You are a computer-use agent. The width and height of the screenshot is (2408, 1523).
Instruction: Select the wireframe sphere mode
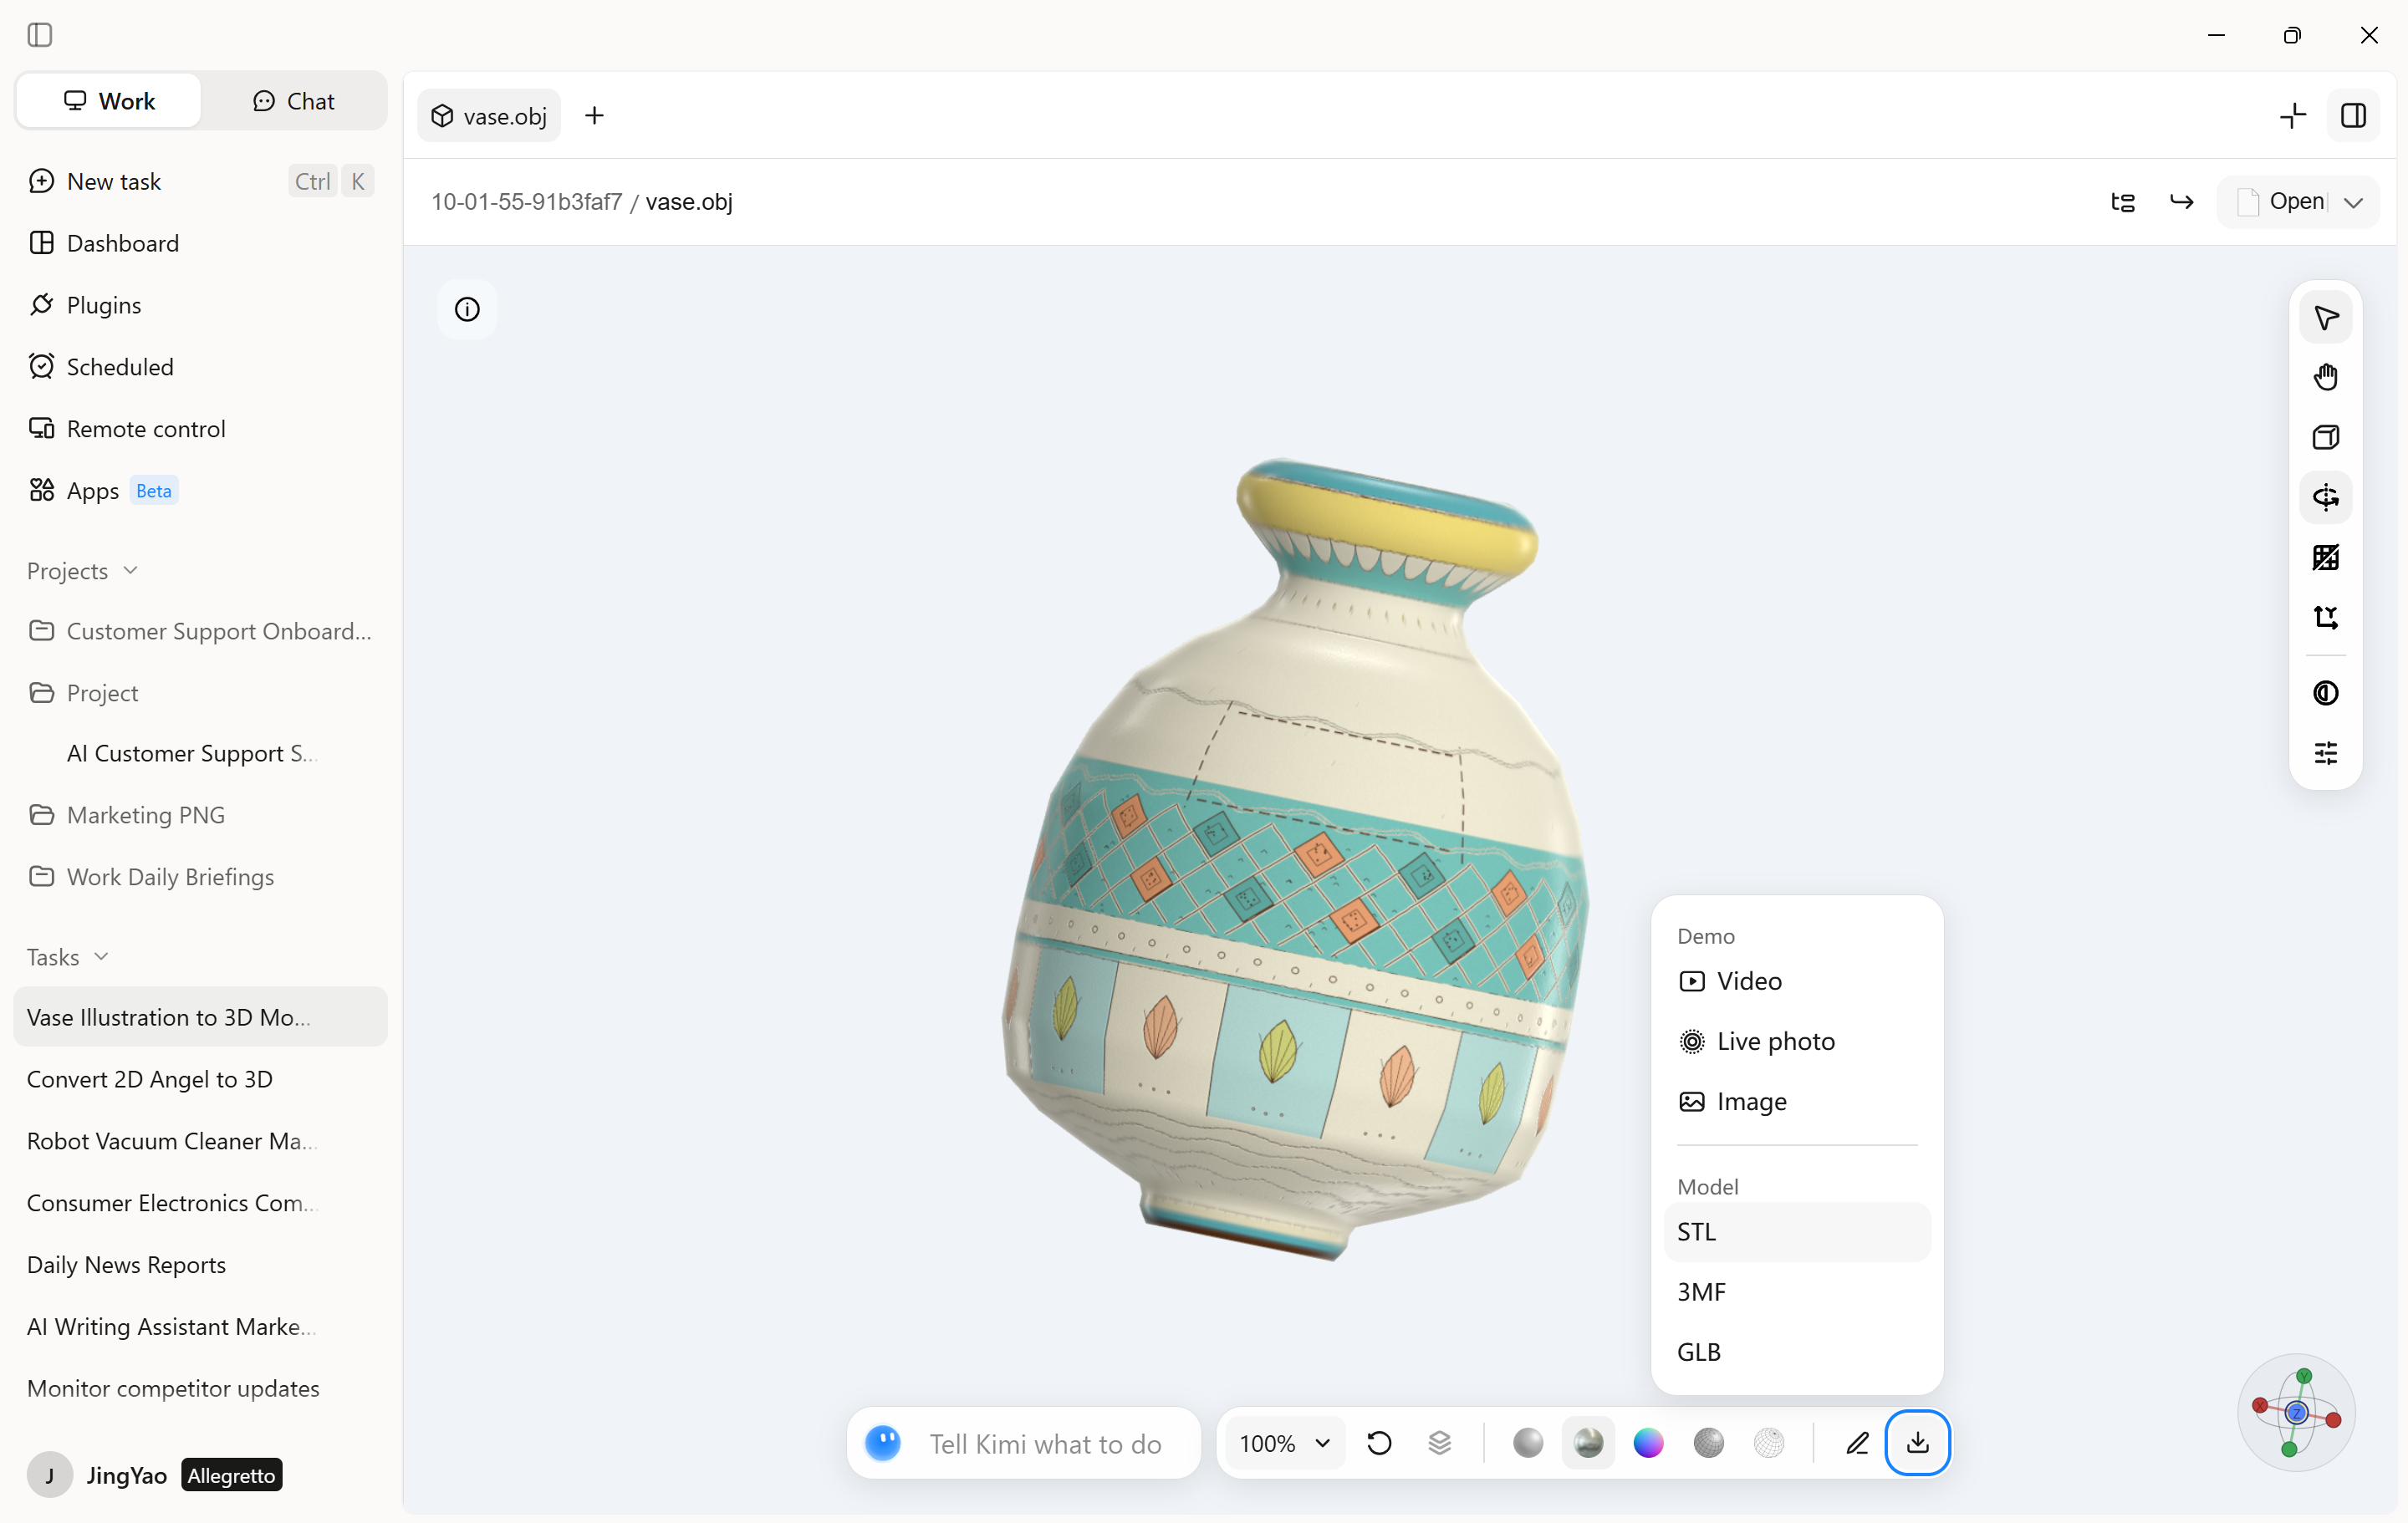coord(1768,1443)
